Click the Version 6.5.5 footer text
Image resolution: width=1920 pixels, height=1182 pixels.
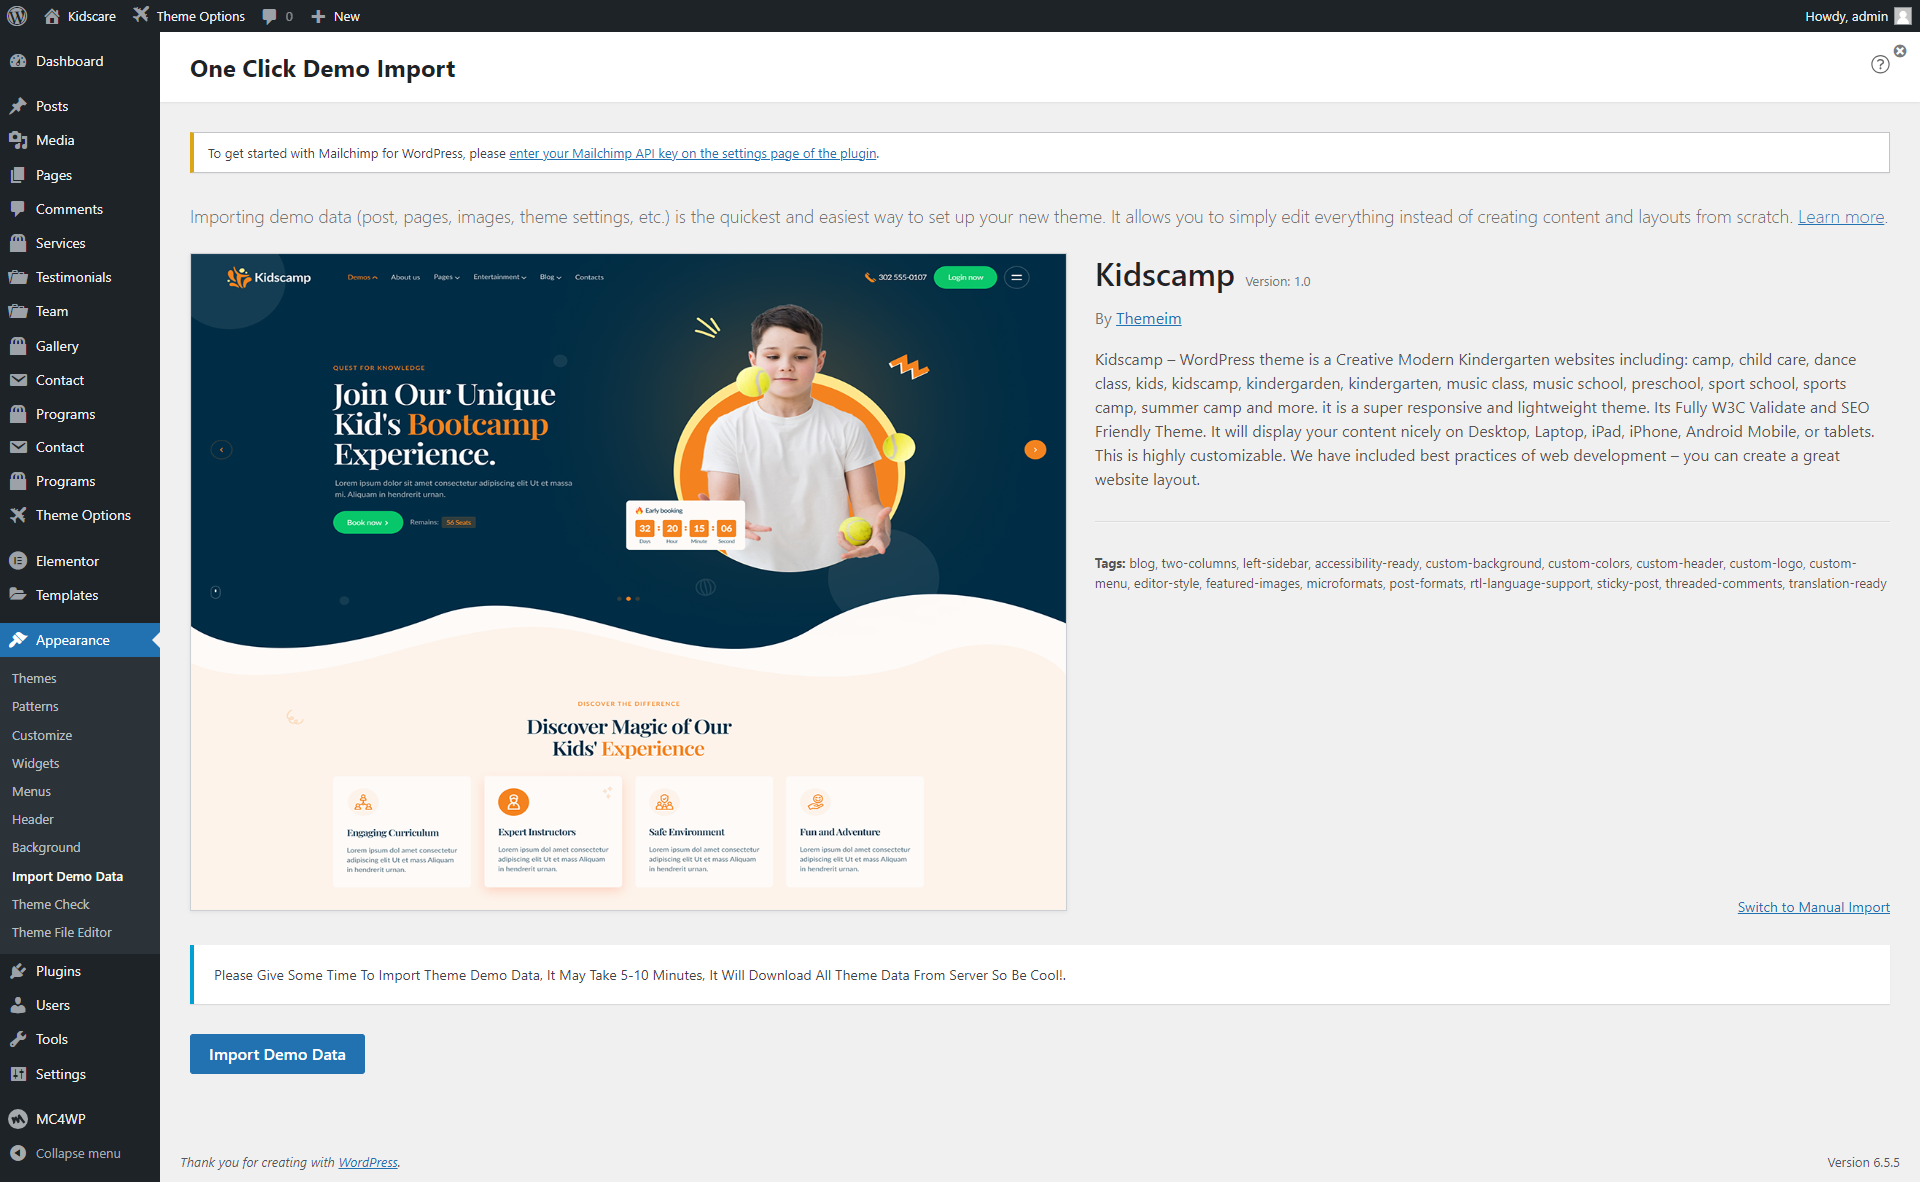point(1863,1162)
